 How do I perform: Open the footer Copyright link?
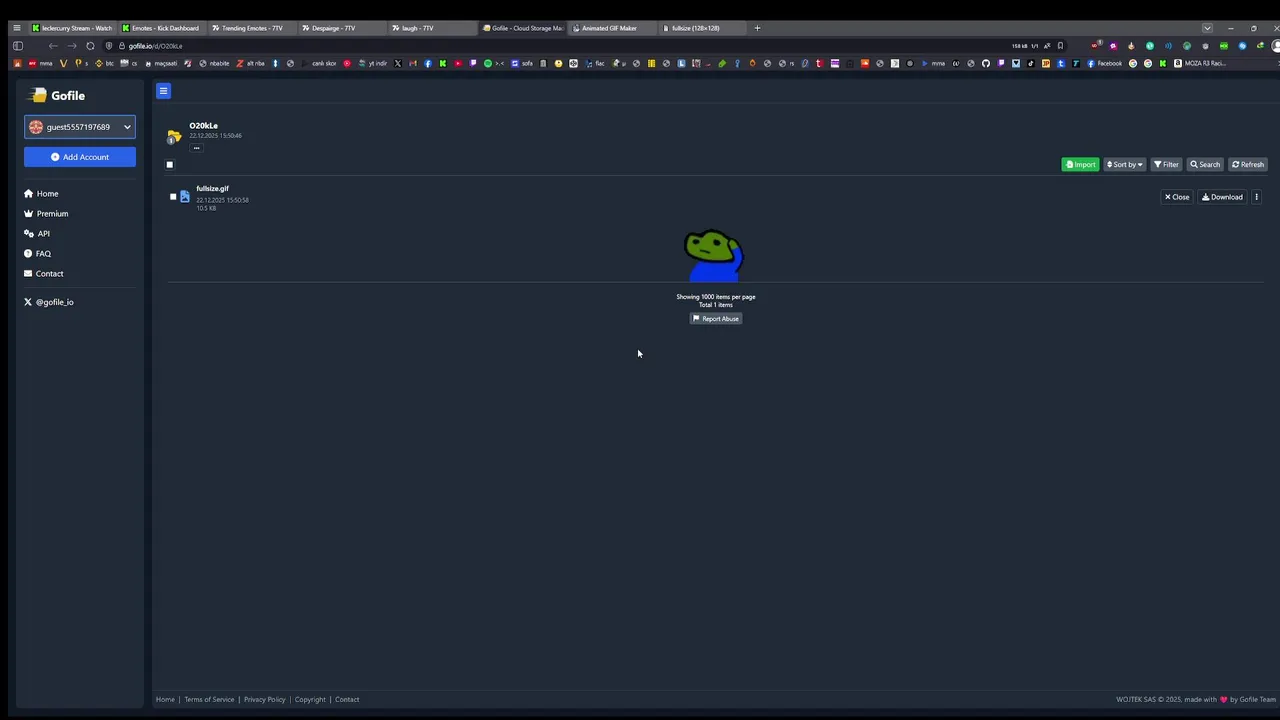(310, 699)
